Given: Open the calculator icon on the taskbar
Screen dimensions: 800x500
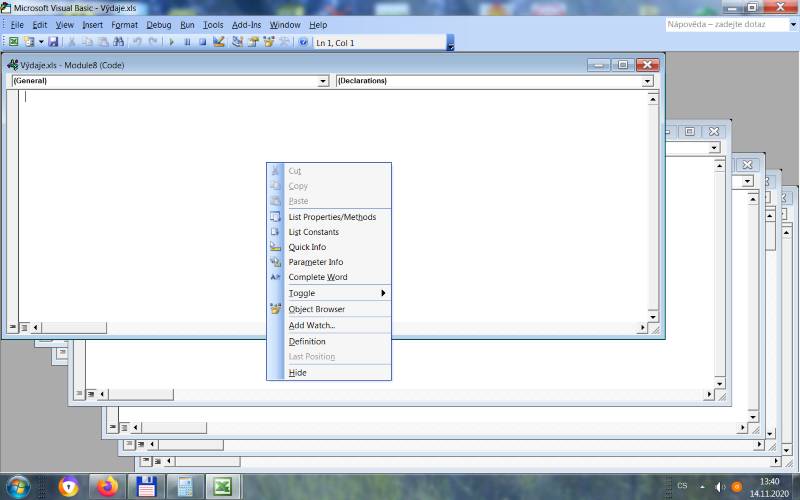Looking at the screenshot, I should click(x=184, y=487).
